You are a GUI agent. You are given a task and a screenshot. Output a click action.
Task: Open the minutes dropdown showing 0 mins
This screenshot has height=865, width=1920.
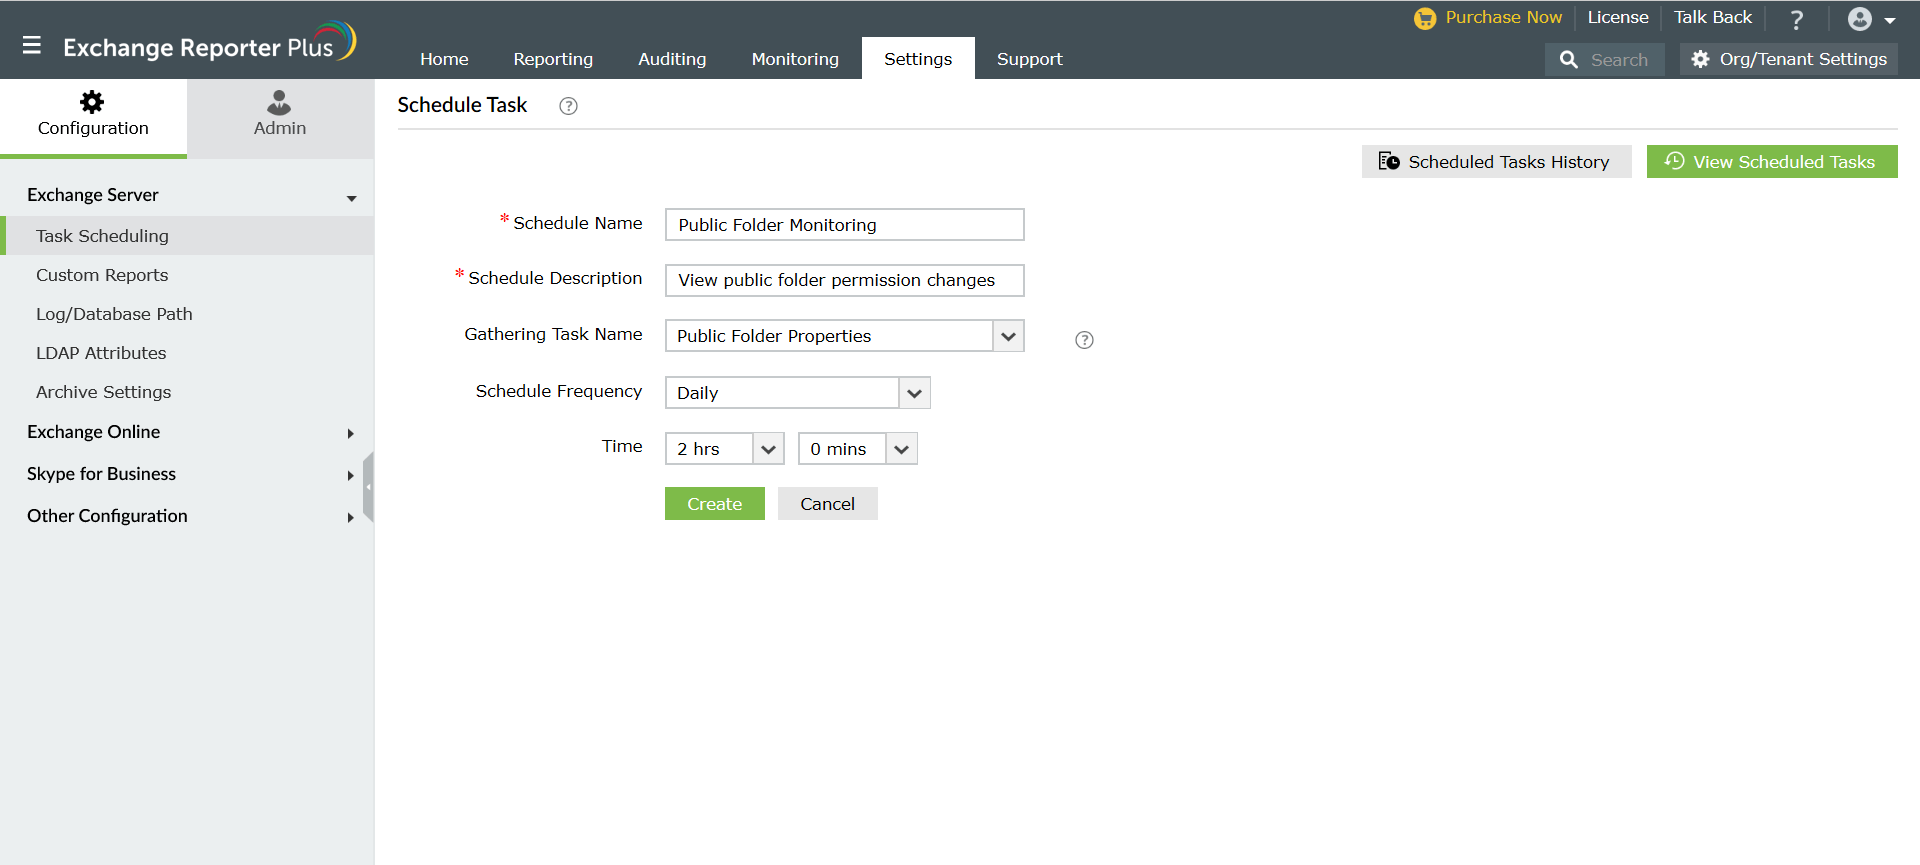tap(901, 449)
